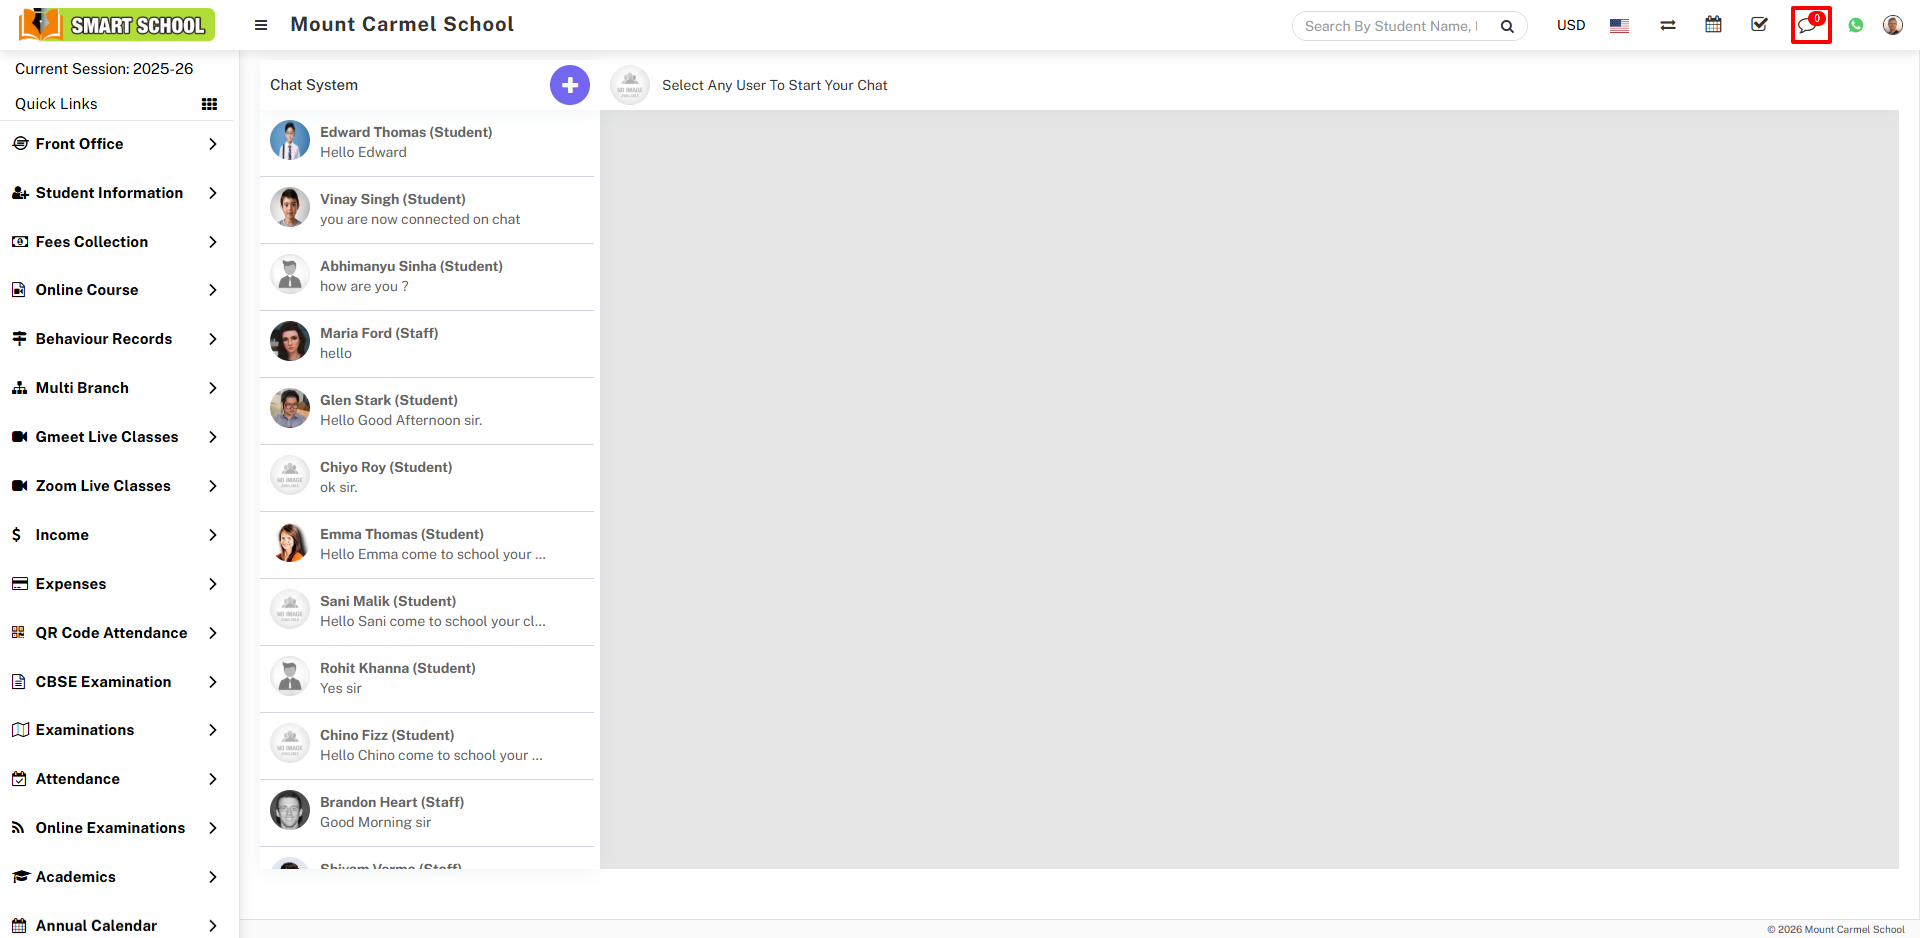The image size is (1920, 938).
Task: Open the Student Information menu
Action: (109, 192)
